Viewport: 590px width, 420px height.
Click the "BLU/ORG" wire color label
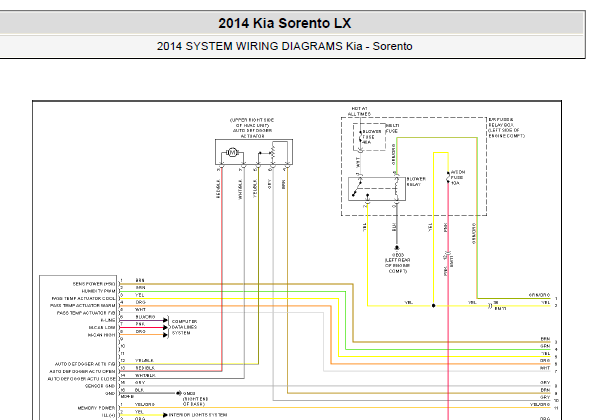145,317
